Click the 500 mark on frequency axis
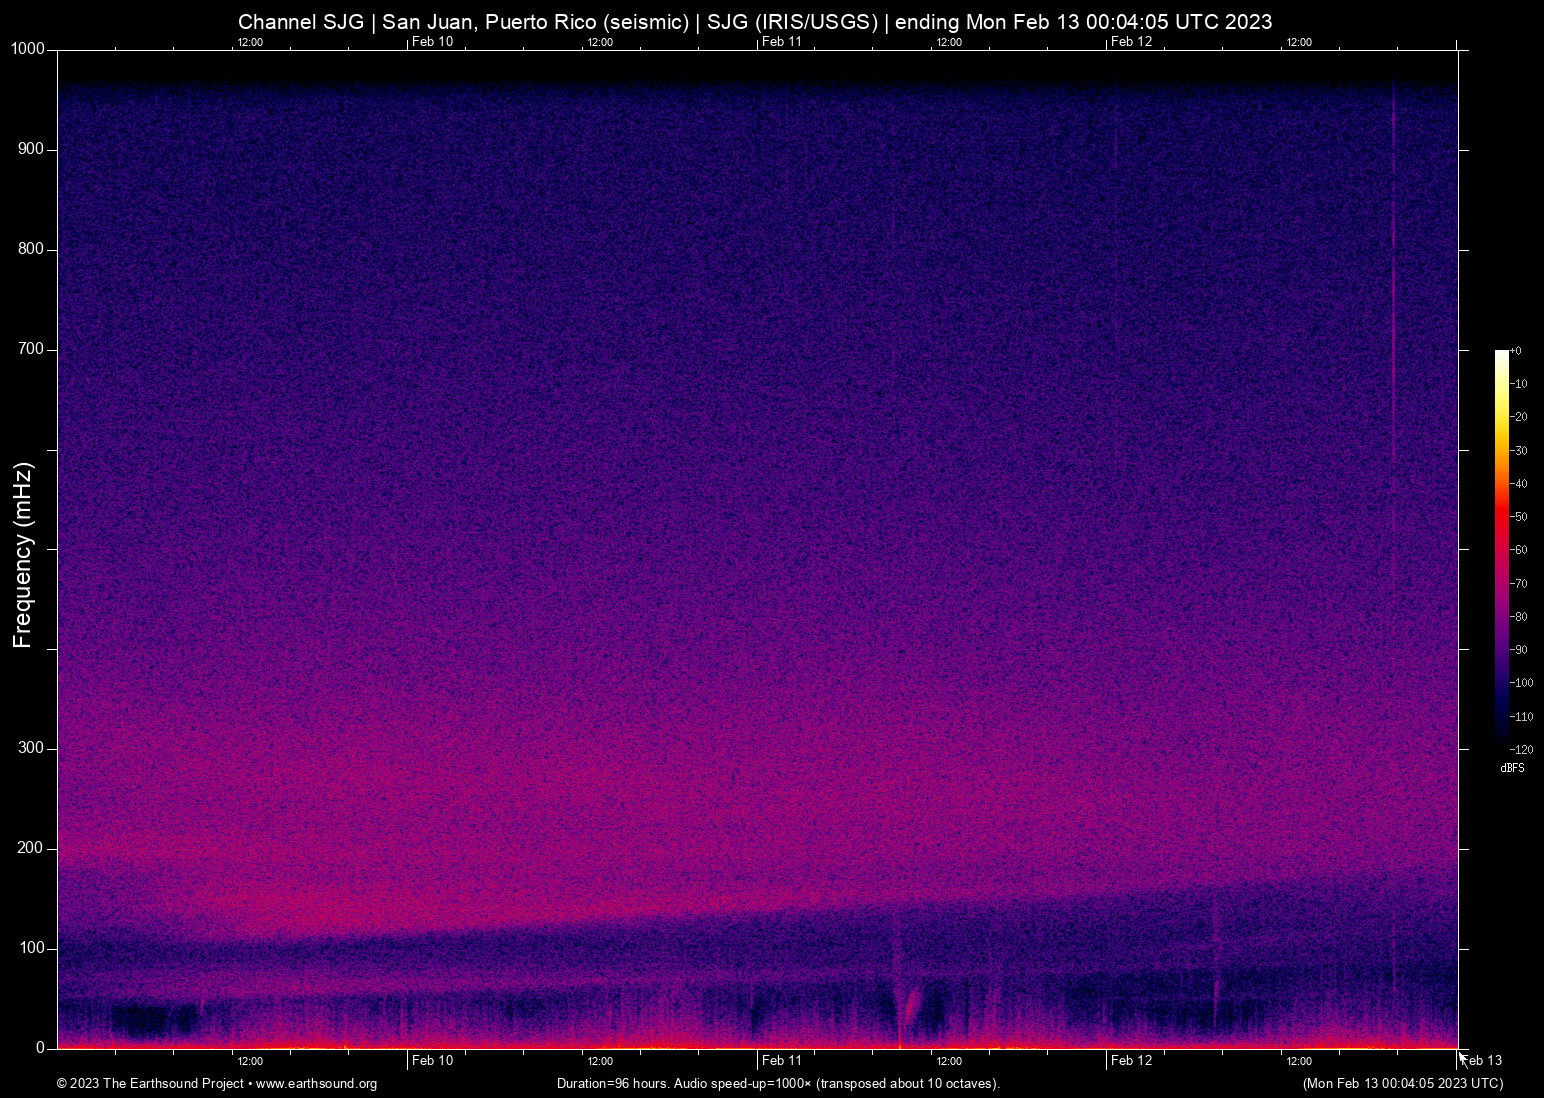This screenshot has height=1098, width=1544. [50, 549]
